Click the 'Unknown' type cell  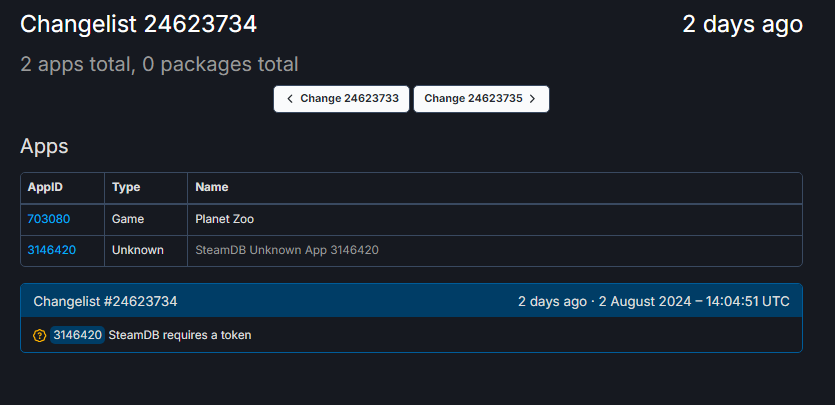pos(146,251)
